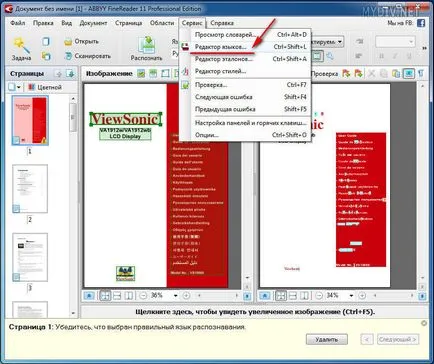Open the Документ menu
The image size is (434, 364).
pyautogui.click(x=93, y=23)
